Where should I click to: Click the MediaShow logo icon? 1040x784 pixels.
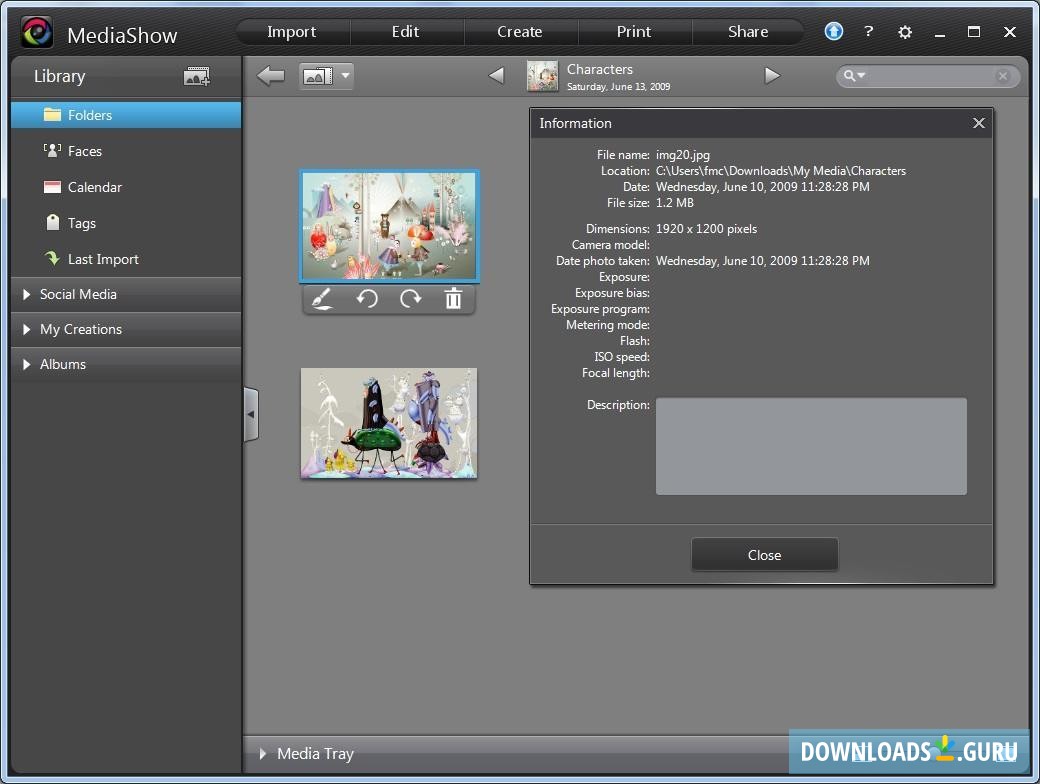[x=36, y=32]
